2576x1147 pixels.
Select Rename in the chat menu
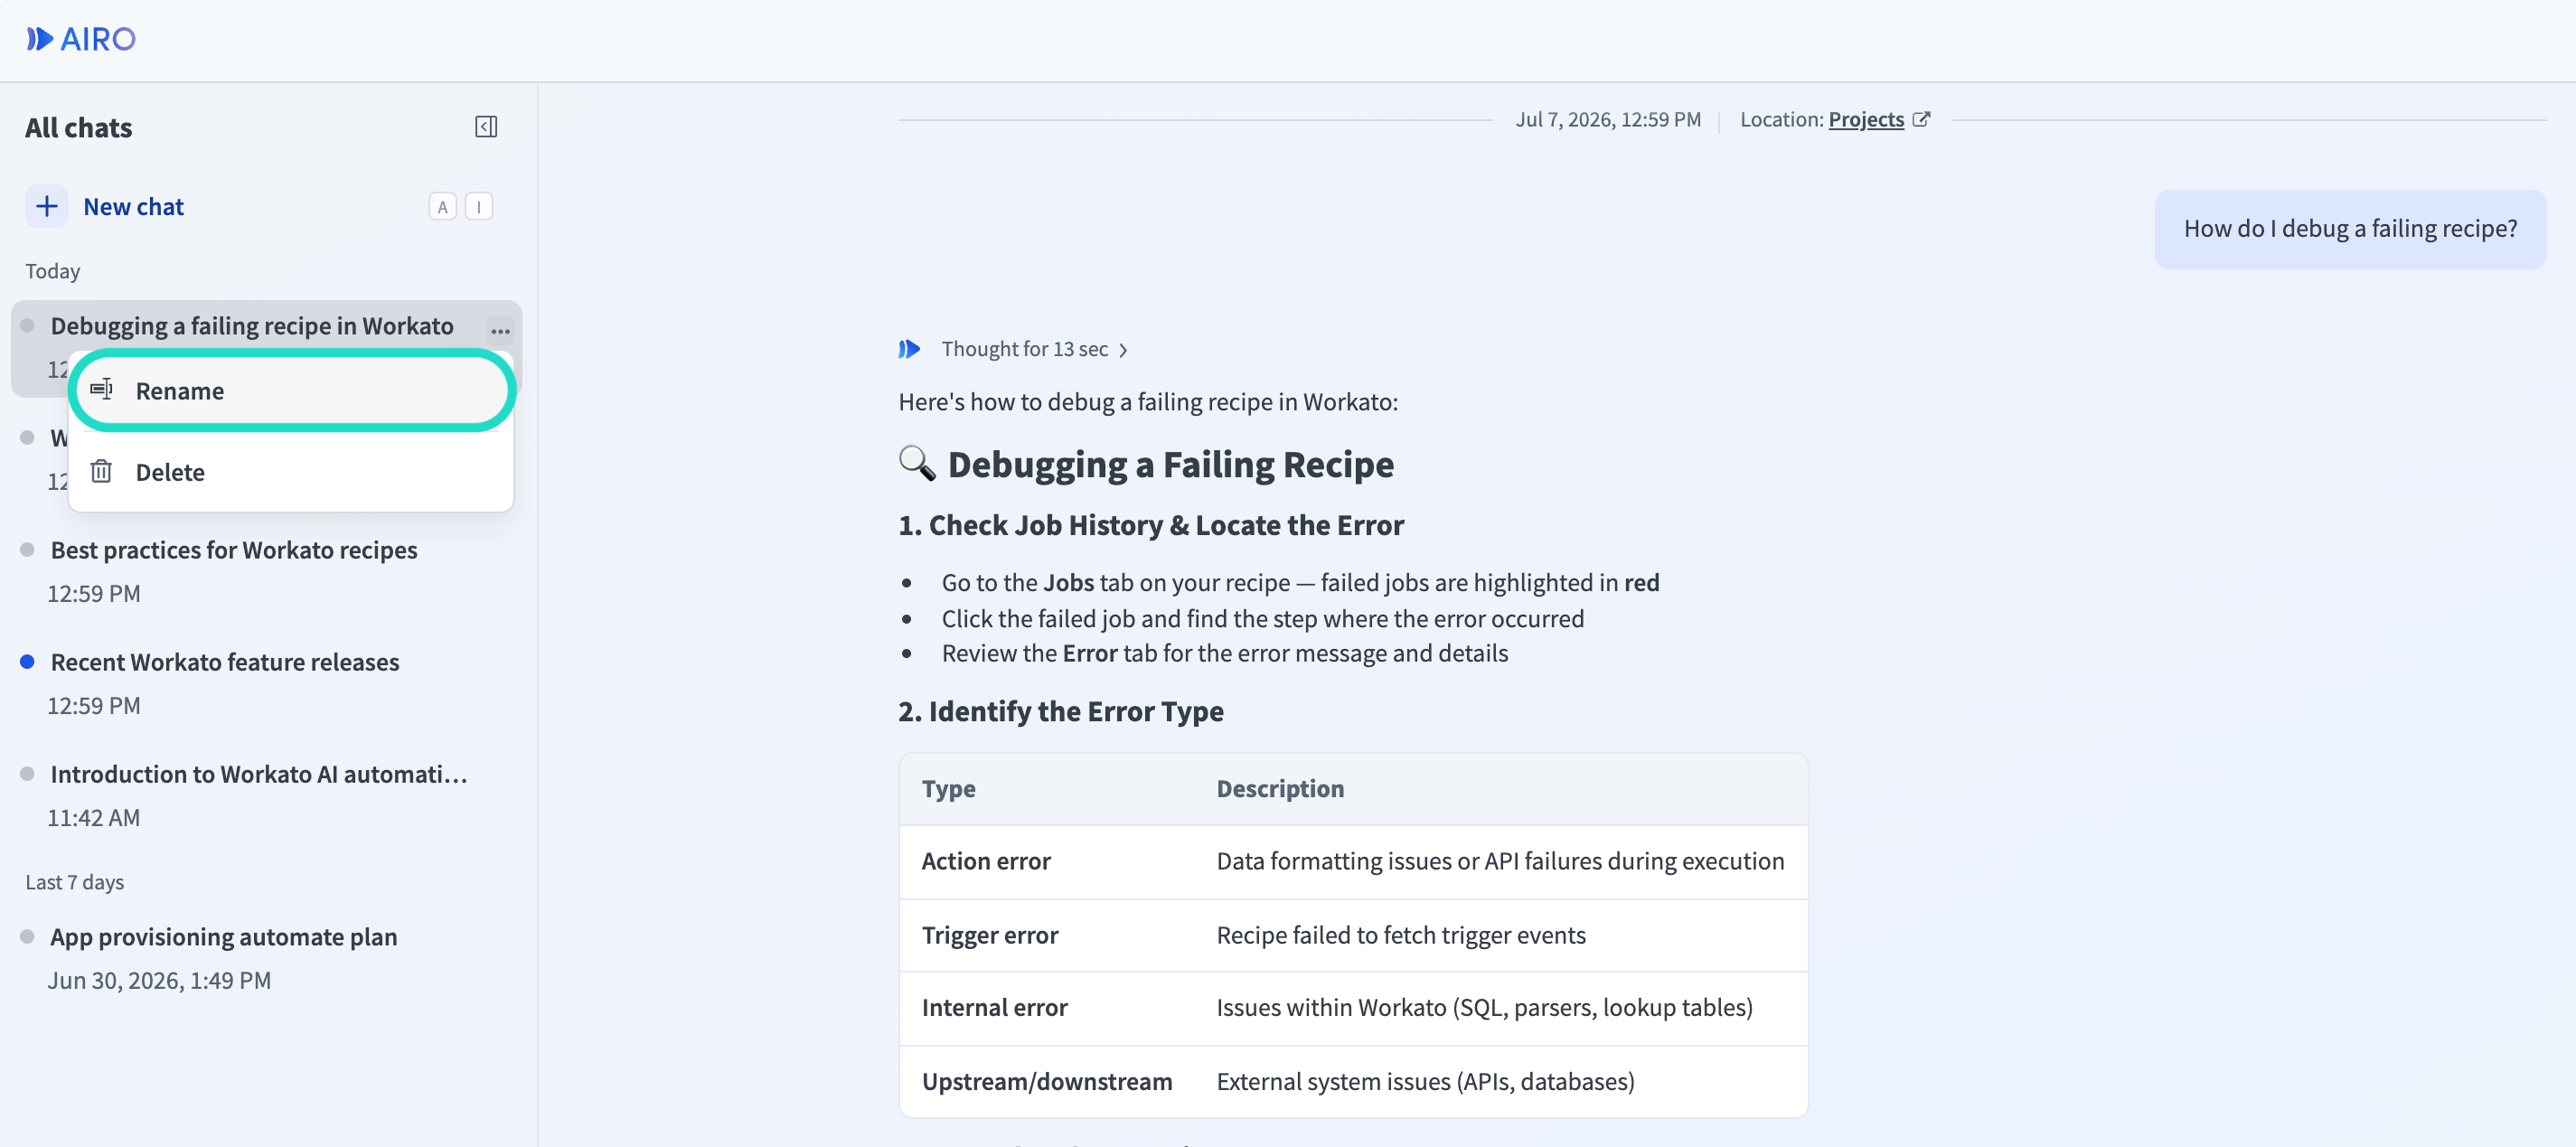[x=292, y=390]
